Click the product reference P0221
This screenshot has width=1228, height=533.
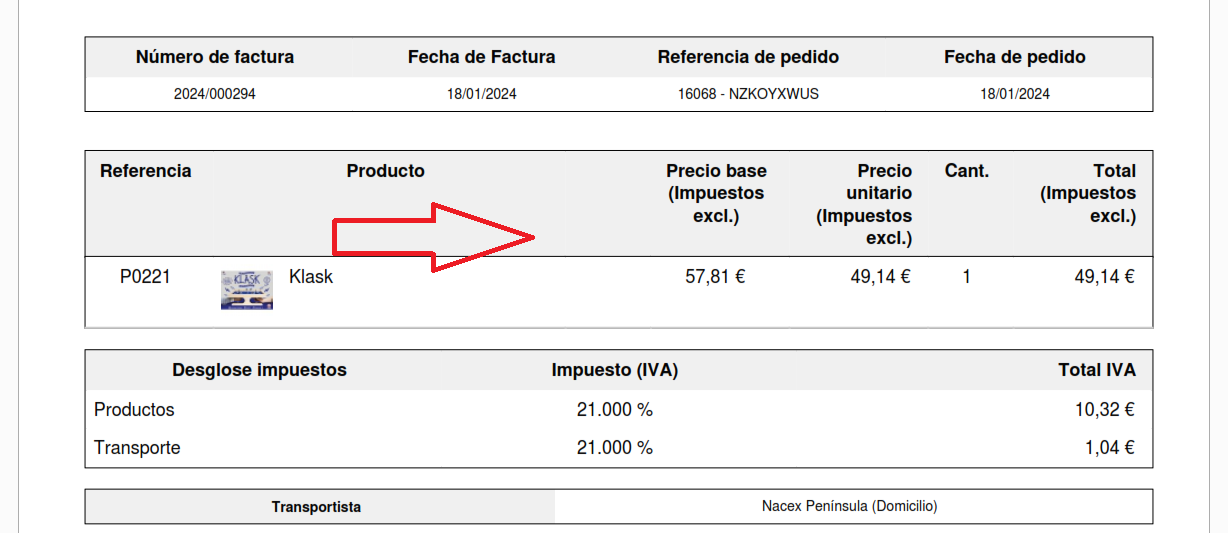click(145, 277)
